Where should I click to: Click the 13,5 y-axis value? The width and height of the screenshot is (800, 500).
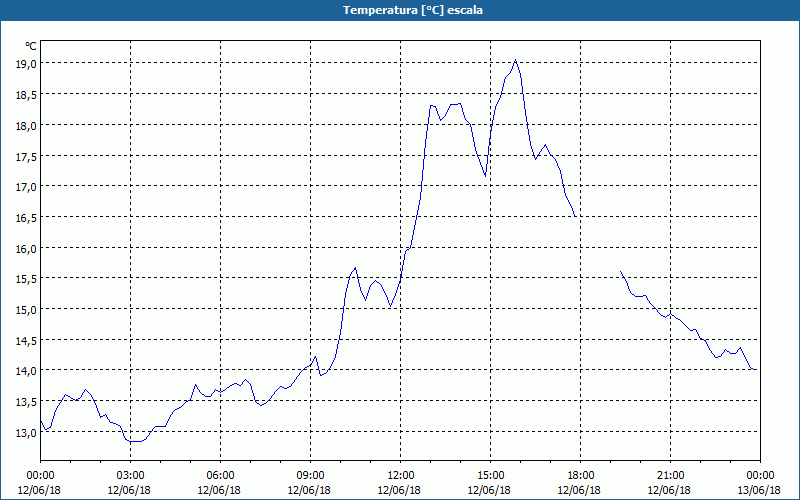[27, 402]
